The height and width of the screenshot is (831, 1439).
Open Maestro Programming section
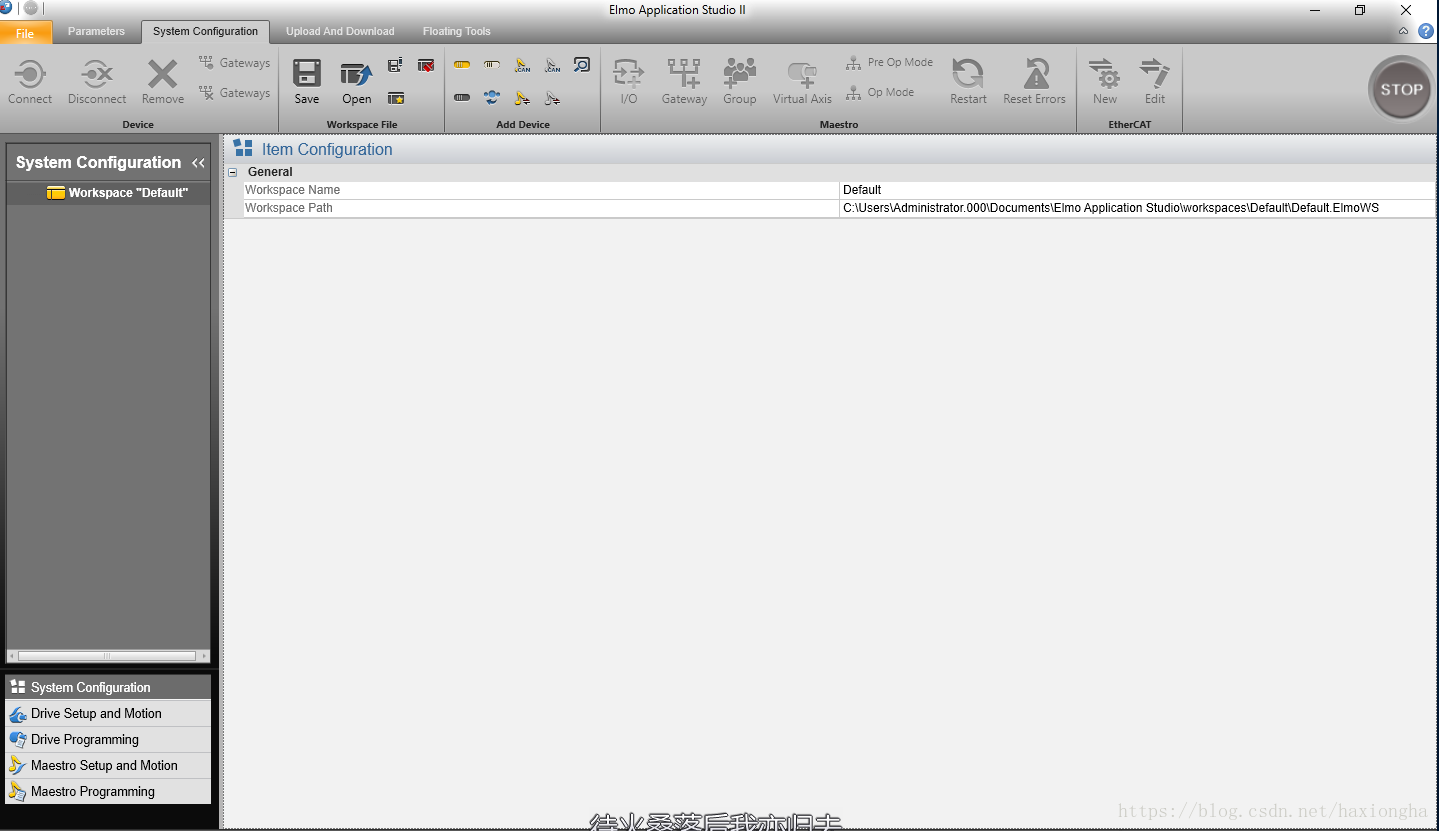click(x=108, y=791)
